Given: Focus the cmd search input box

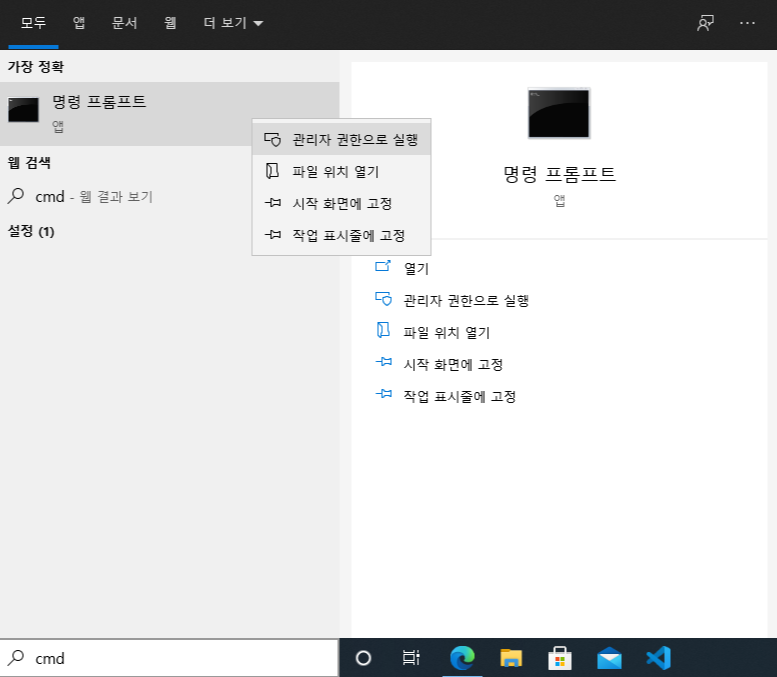Looking at the screenshot, I should click(x=169, y=658).
